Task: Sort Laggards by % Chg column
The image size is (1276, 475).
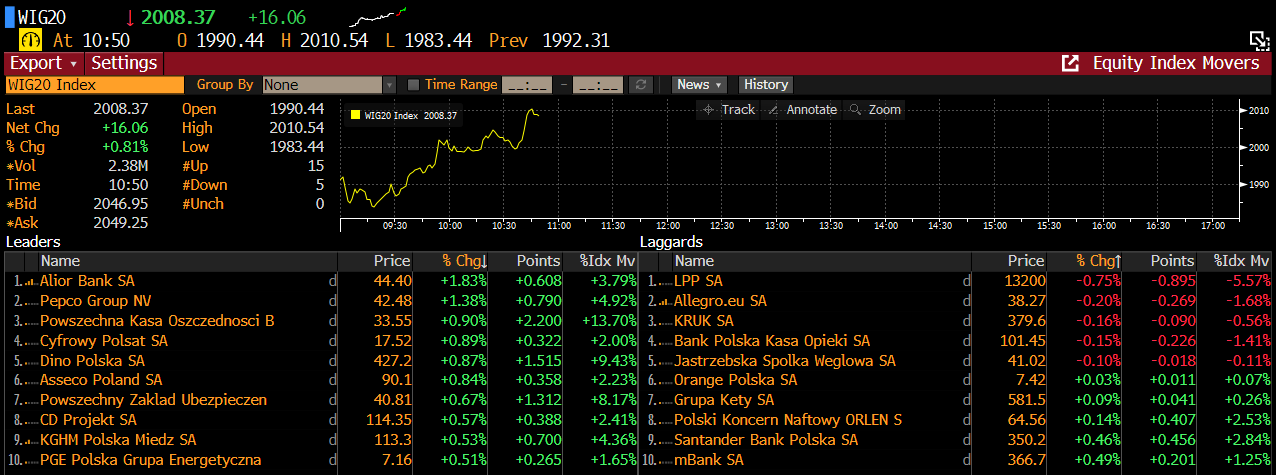Action: coord(1085,260)
